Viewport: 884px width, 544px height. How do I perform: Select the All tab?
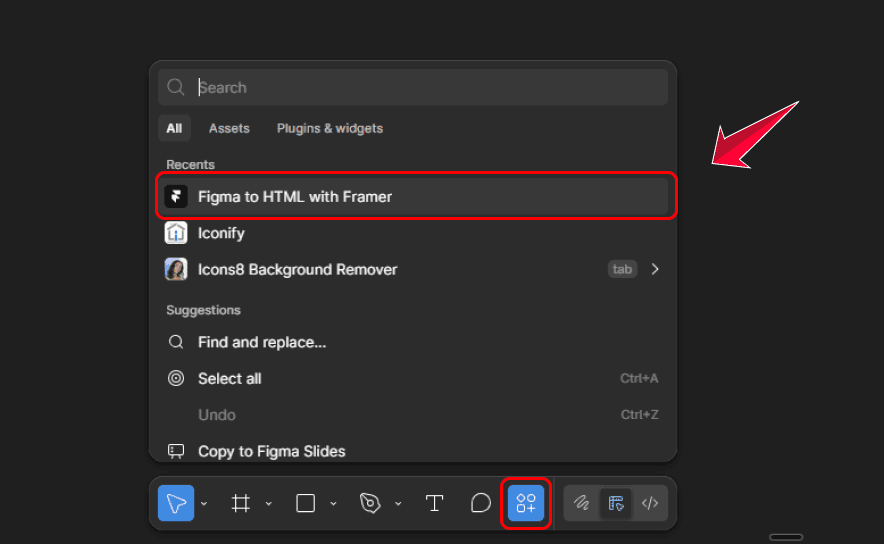pos(174,128)
